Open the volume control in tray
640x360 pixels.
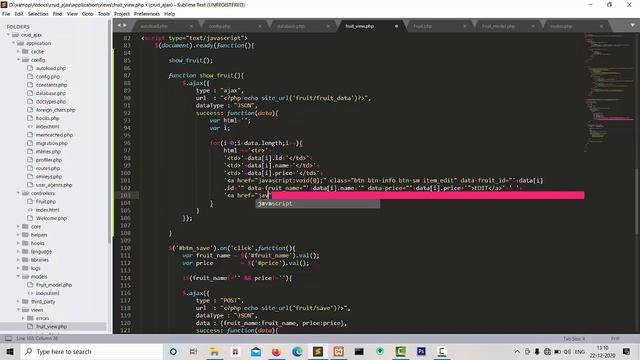tap(567, 351)
